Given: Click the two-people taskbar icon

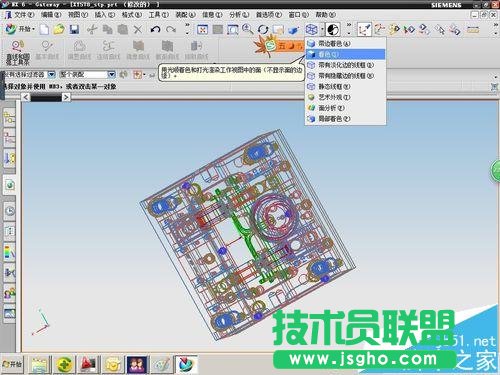Looking at the screenshot, I should pyautogui.click(x=137, y=364).
